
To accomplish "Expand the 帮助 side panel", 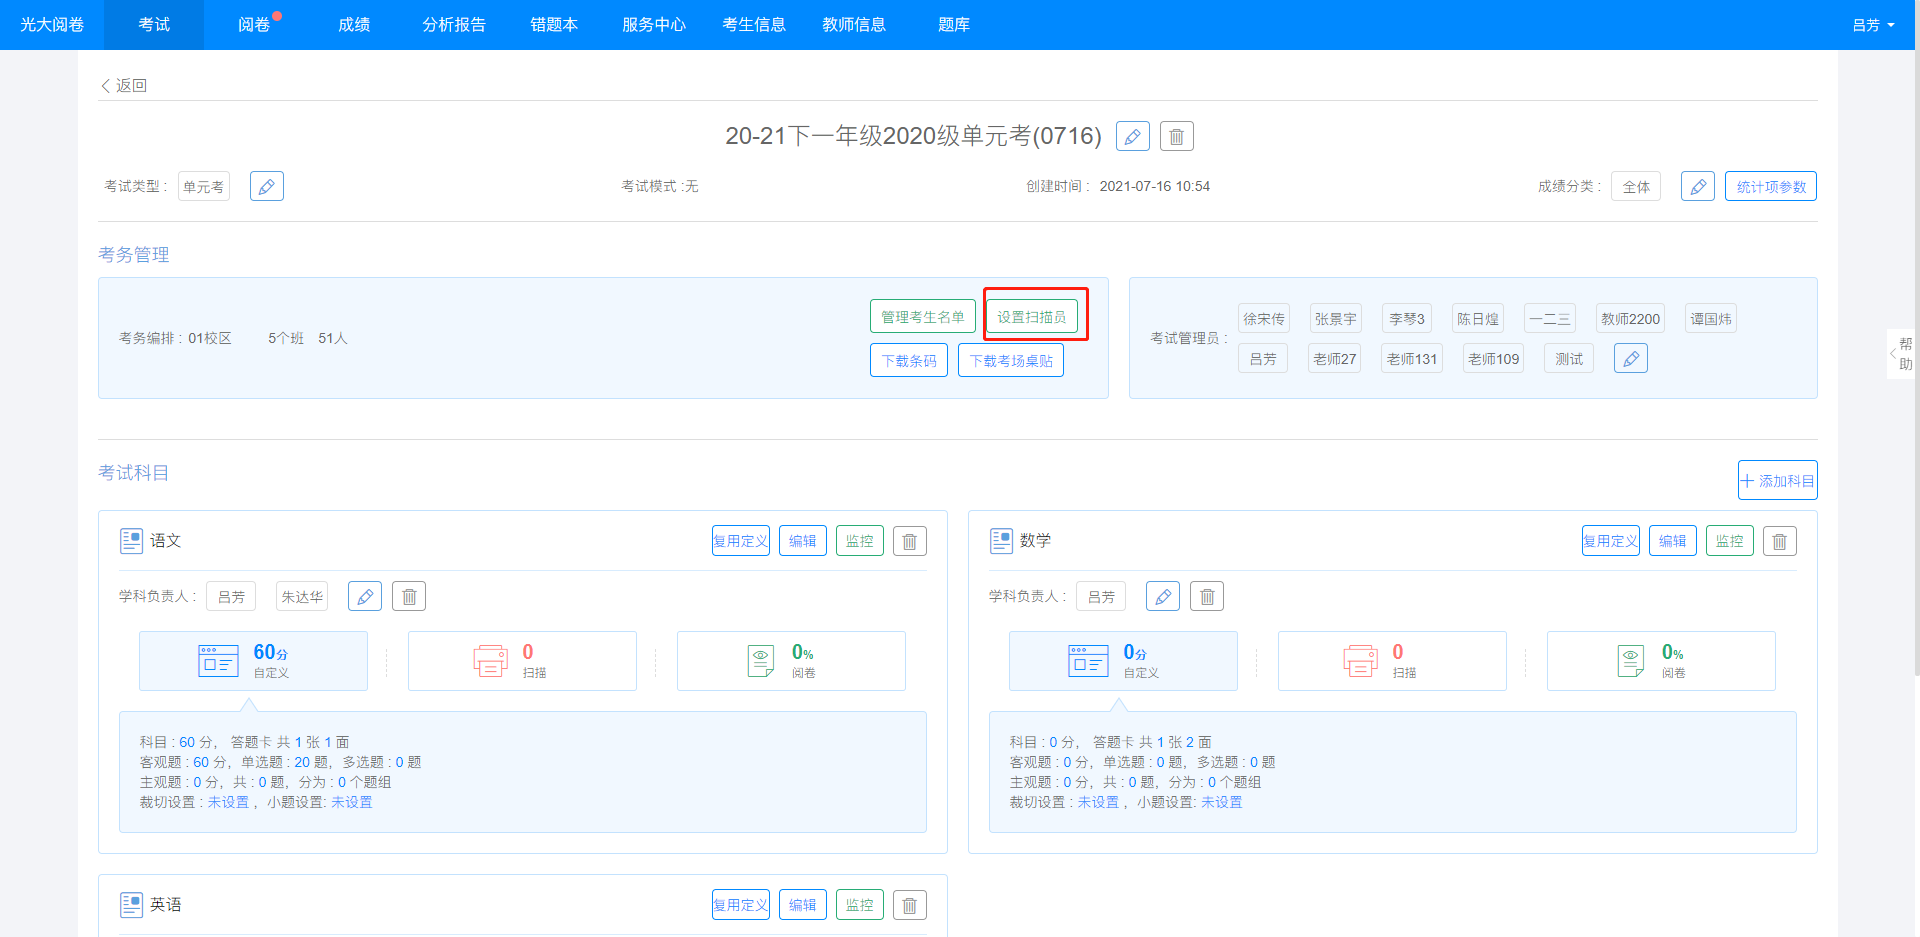I will [x=1901, y=354].
